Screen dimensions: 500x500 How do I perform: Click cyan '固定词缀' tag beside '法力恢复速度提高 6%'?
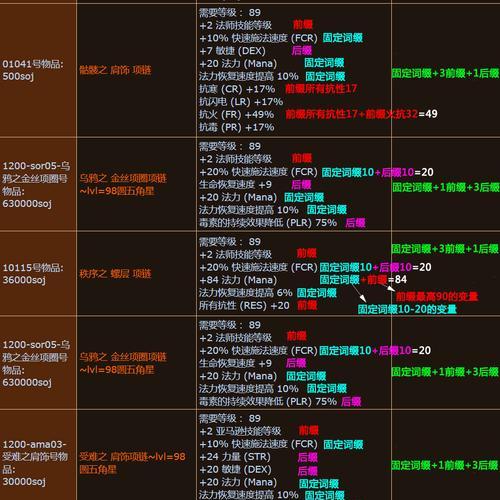[317, 293]
